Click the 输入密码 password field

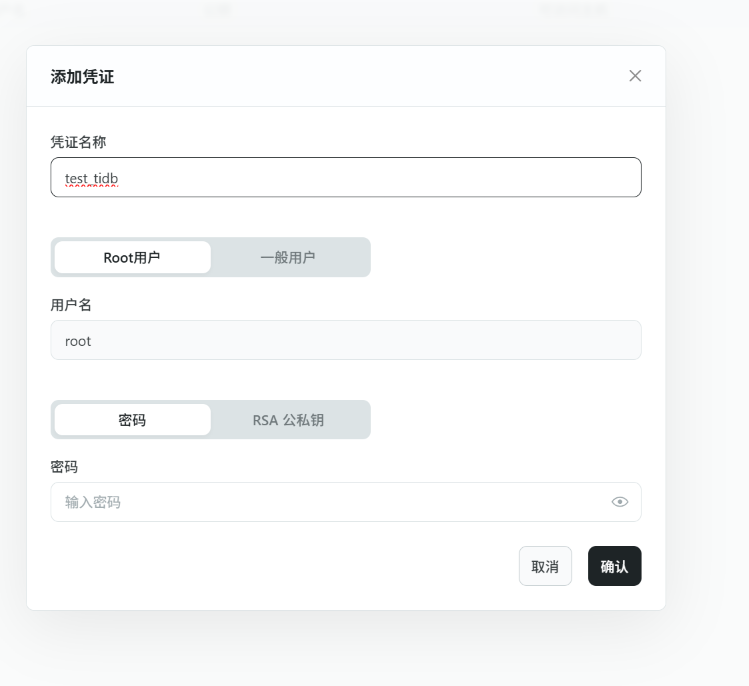[x=330, y=502]
